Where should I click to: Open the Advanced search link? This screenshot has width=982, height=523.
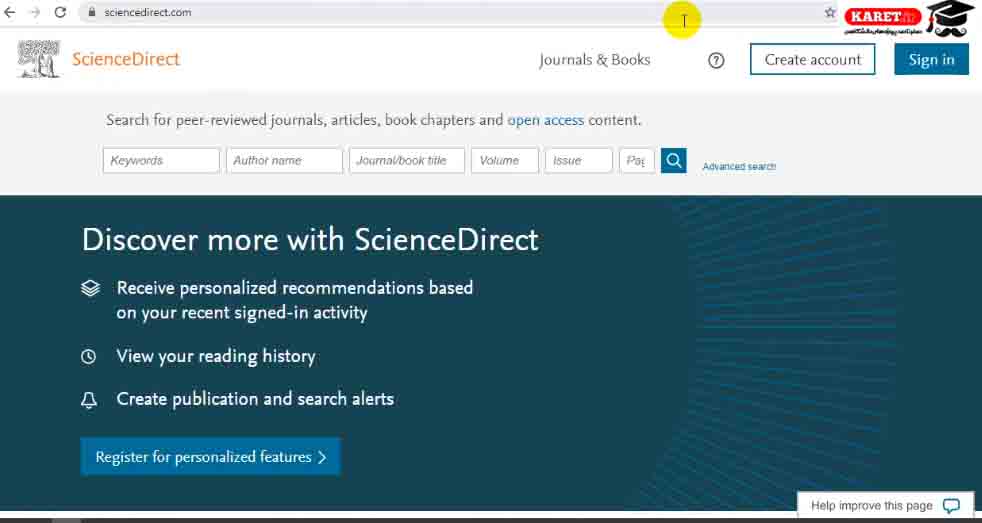(x=739, y=167)
